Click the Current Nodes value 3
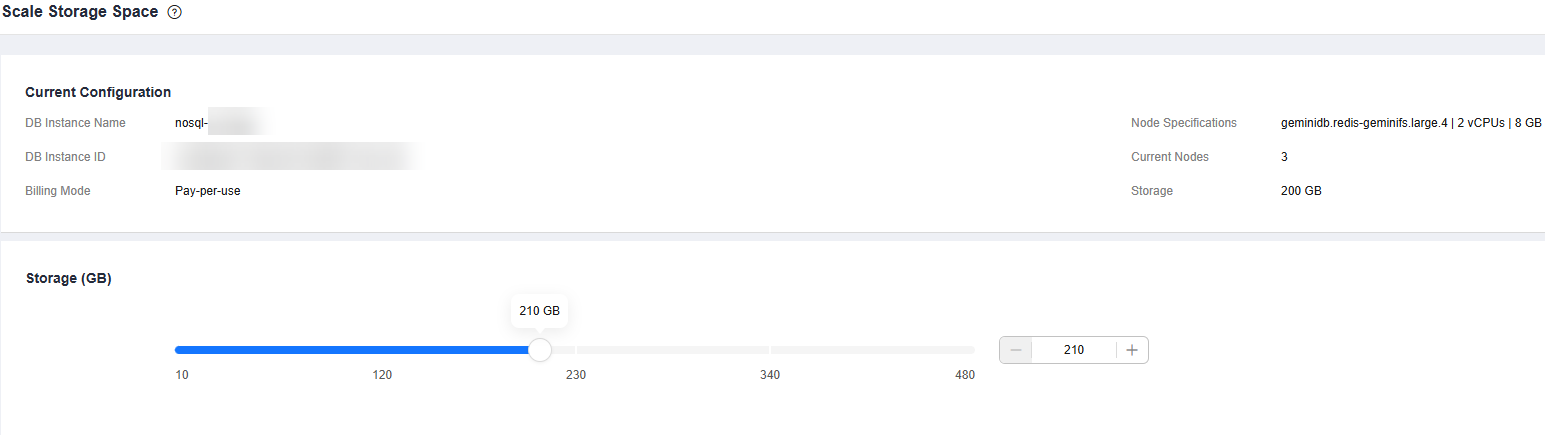The image size is (1545, 435). (x=1284, y=157)
